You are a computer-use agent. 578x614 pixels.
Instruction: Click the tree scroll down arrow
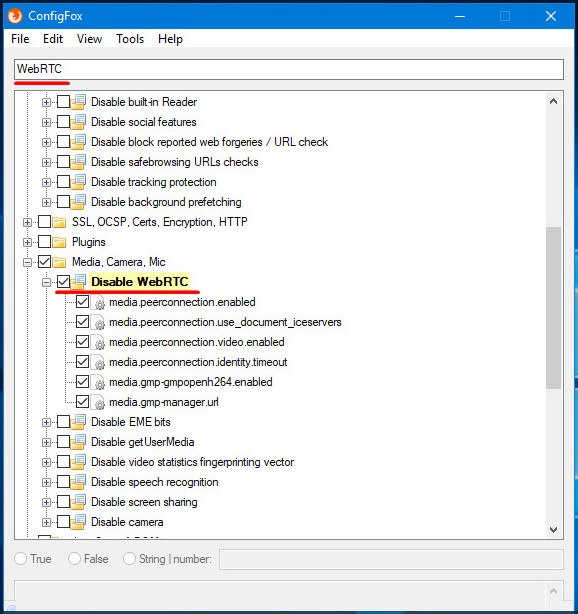click(x=553, y=529)
